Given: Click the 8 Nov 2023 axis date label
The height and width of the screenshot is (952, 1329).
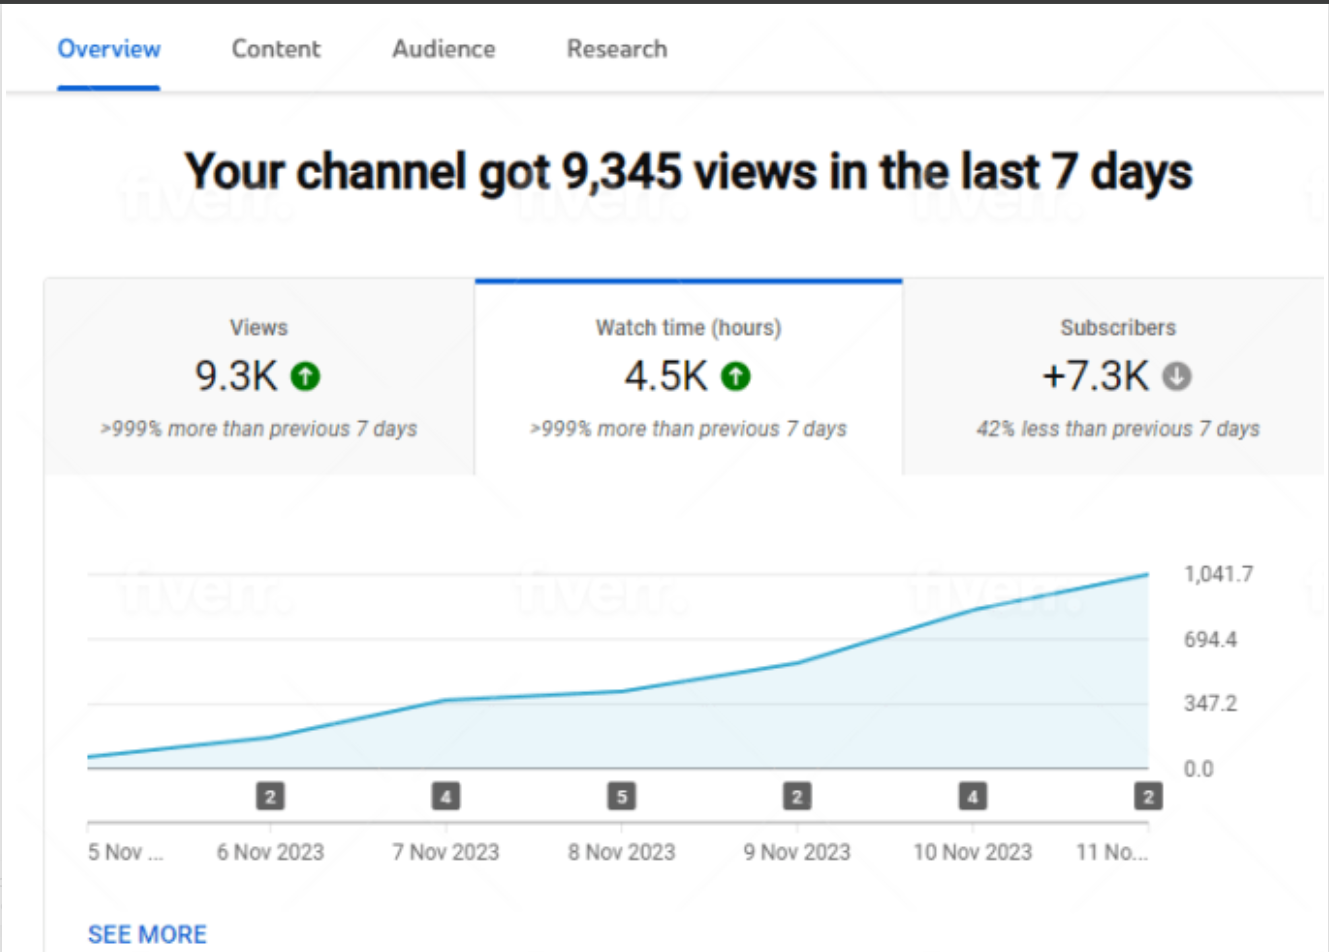Looking at the screenshot, I should tap(621, 852).
